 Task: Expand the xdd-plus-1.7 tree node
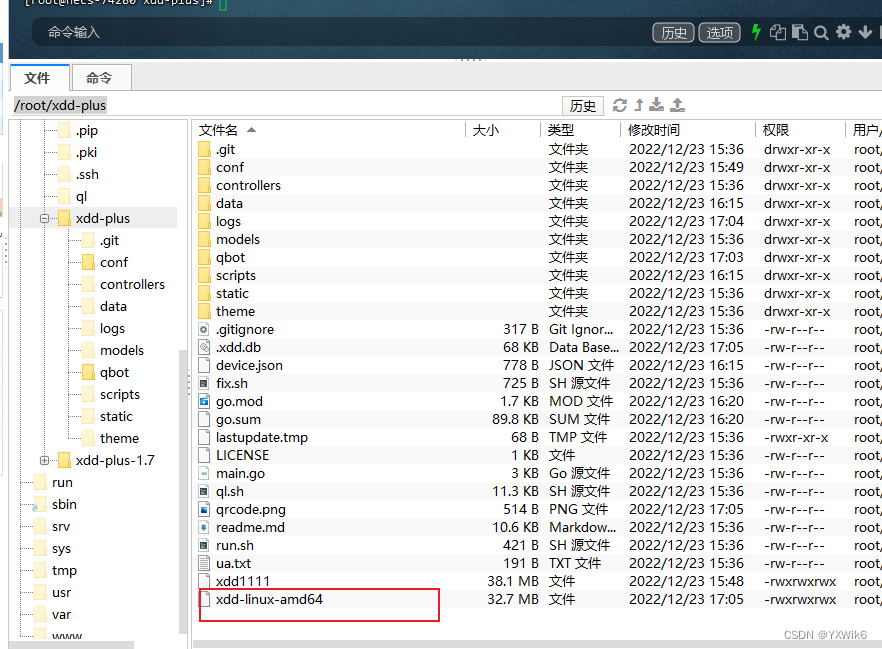pyautogui.click(x=44, y=460)
